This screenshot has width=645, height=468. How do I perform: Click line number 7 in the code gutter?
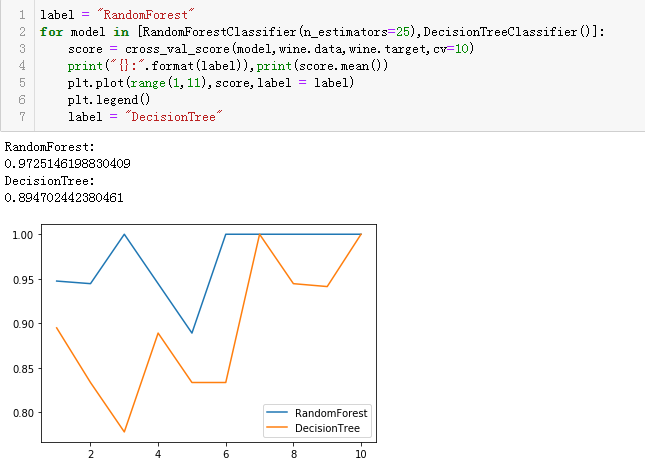(x=22, y=117)
